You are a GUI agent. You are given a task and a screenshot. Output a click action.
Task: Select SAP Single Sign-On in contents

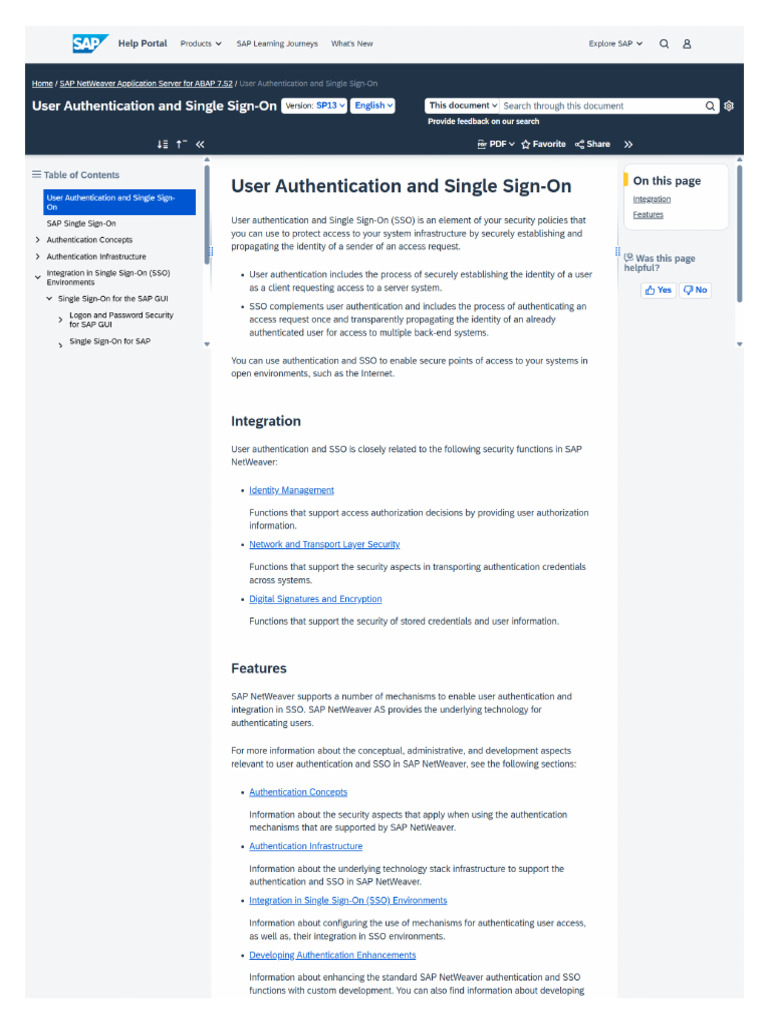(x=81, y=223)
